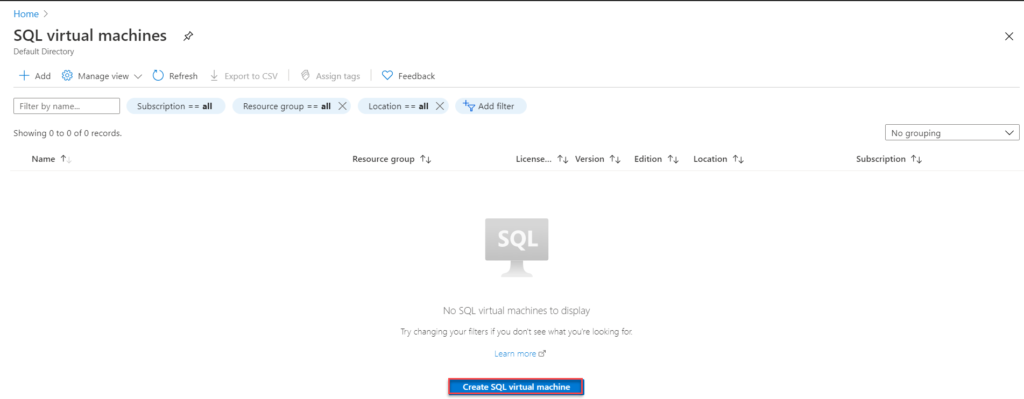Click Assign tags in toolbar

point(330,76)
